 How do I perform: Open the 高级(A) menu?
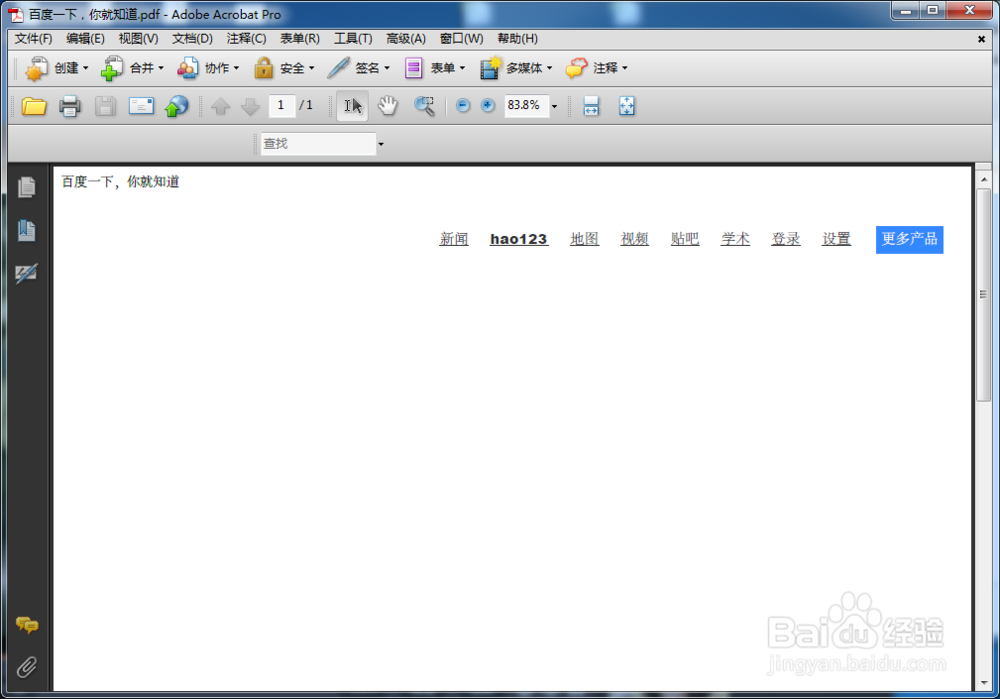(x=406, y=39)
